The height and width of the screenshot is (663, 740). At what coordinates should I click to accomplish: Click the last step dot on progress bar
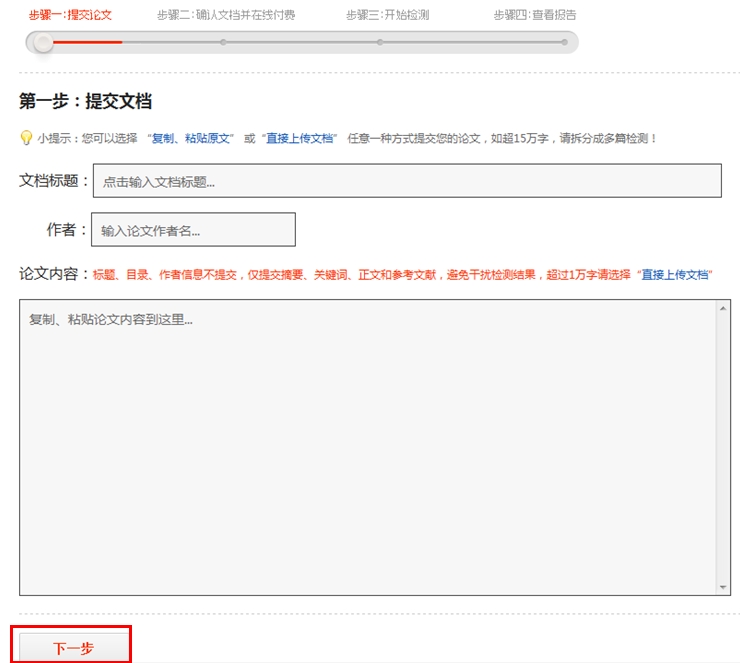pyautogui.click(x=564, y=42)
